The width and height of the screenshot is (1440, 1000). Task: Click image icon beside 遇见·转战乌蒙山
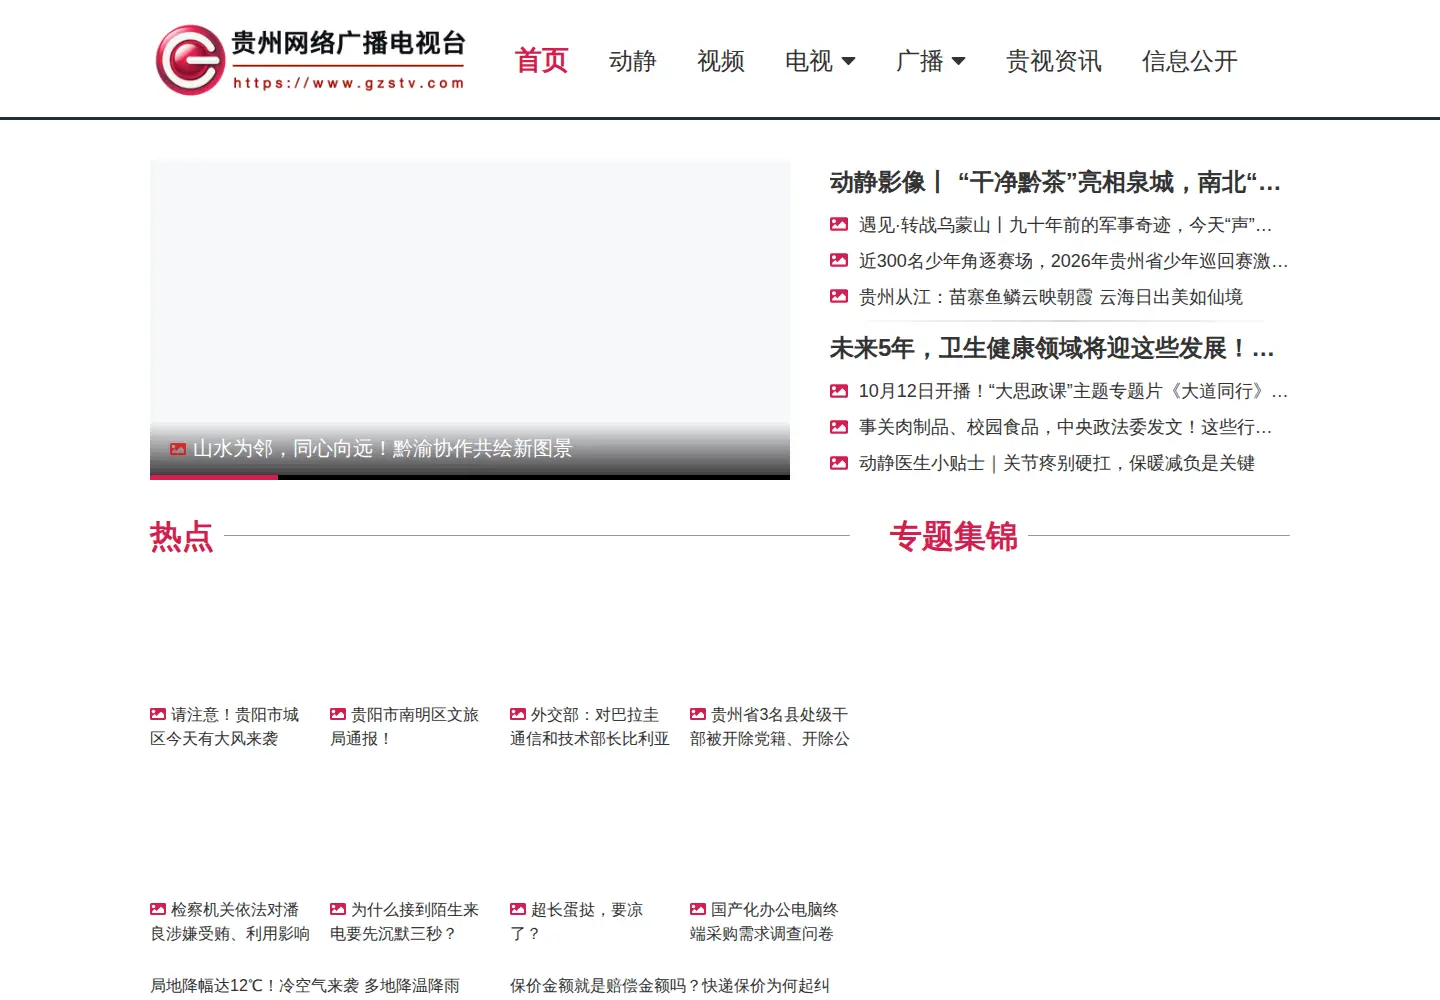[839, 224]
